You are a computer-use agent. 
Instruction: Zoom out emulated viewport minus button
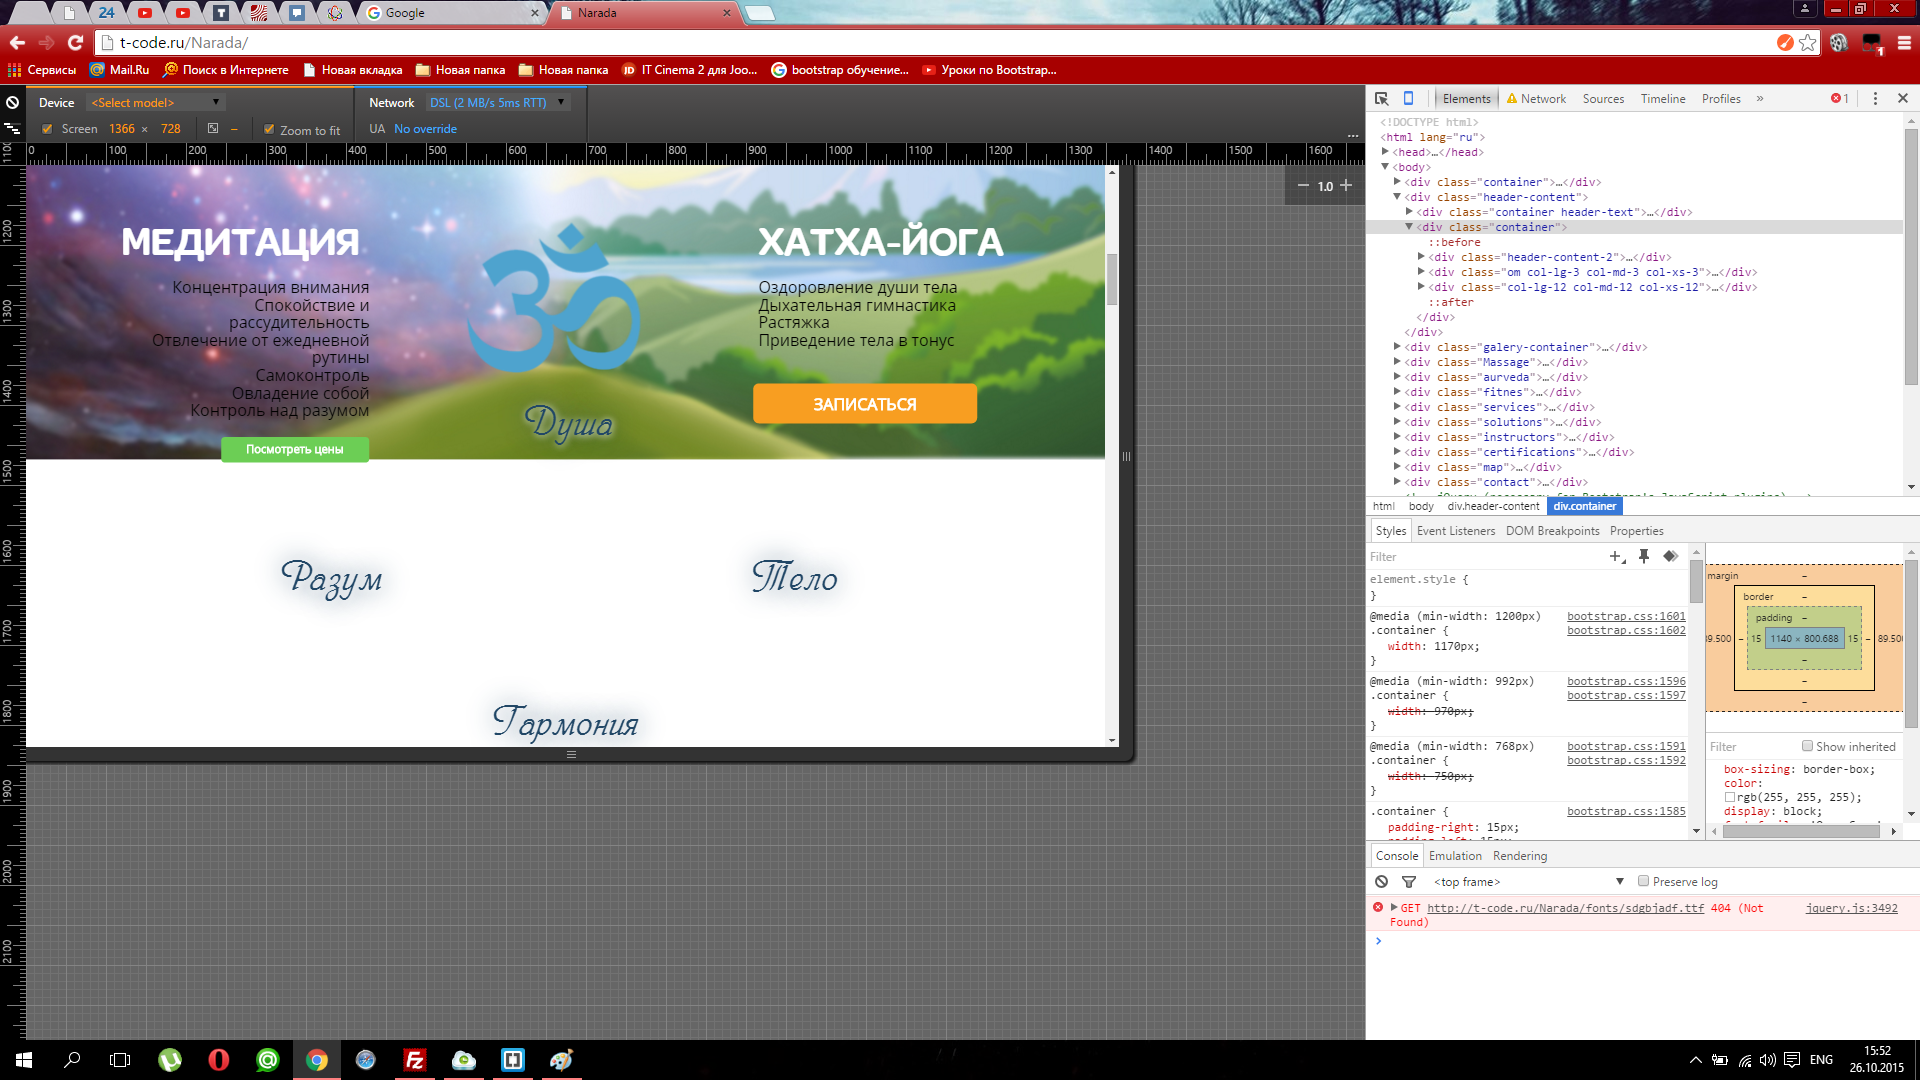point(1303,186)
